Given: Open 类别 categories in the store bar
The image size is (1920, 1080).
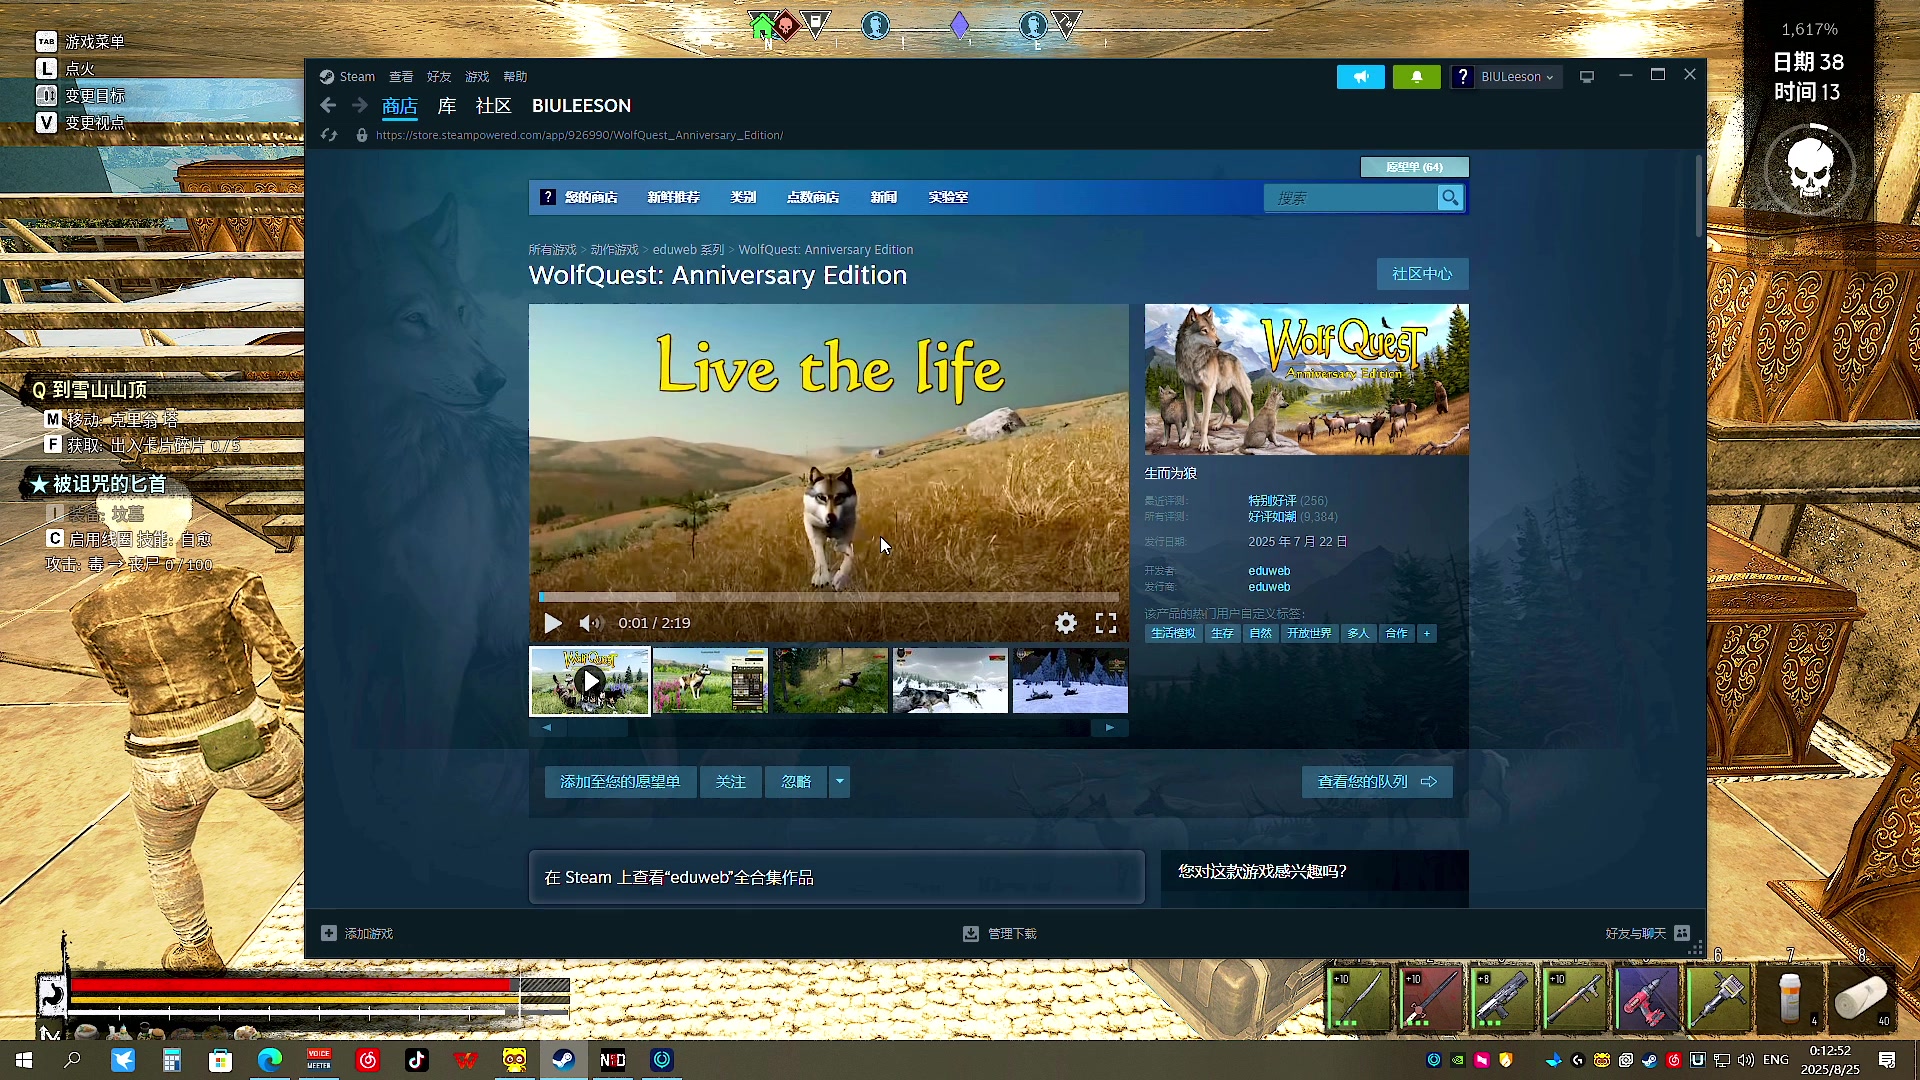Looking at the screenshot, I should click(x=743, y=198).
